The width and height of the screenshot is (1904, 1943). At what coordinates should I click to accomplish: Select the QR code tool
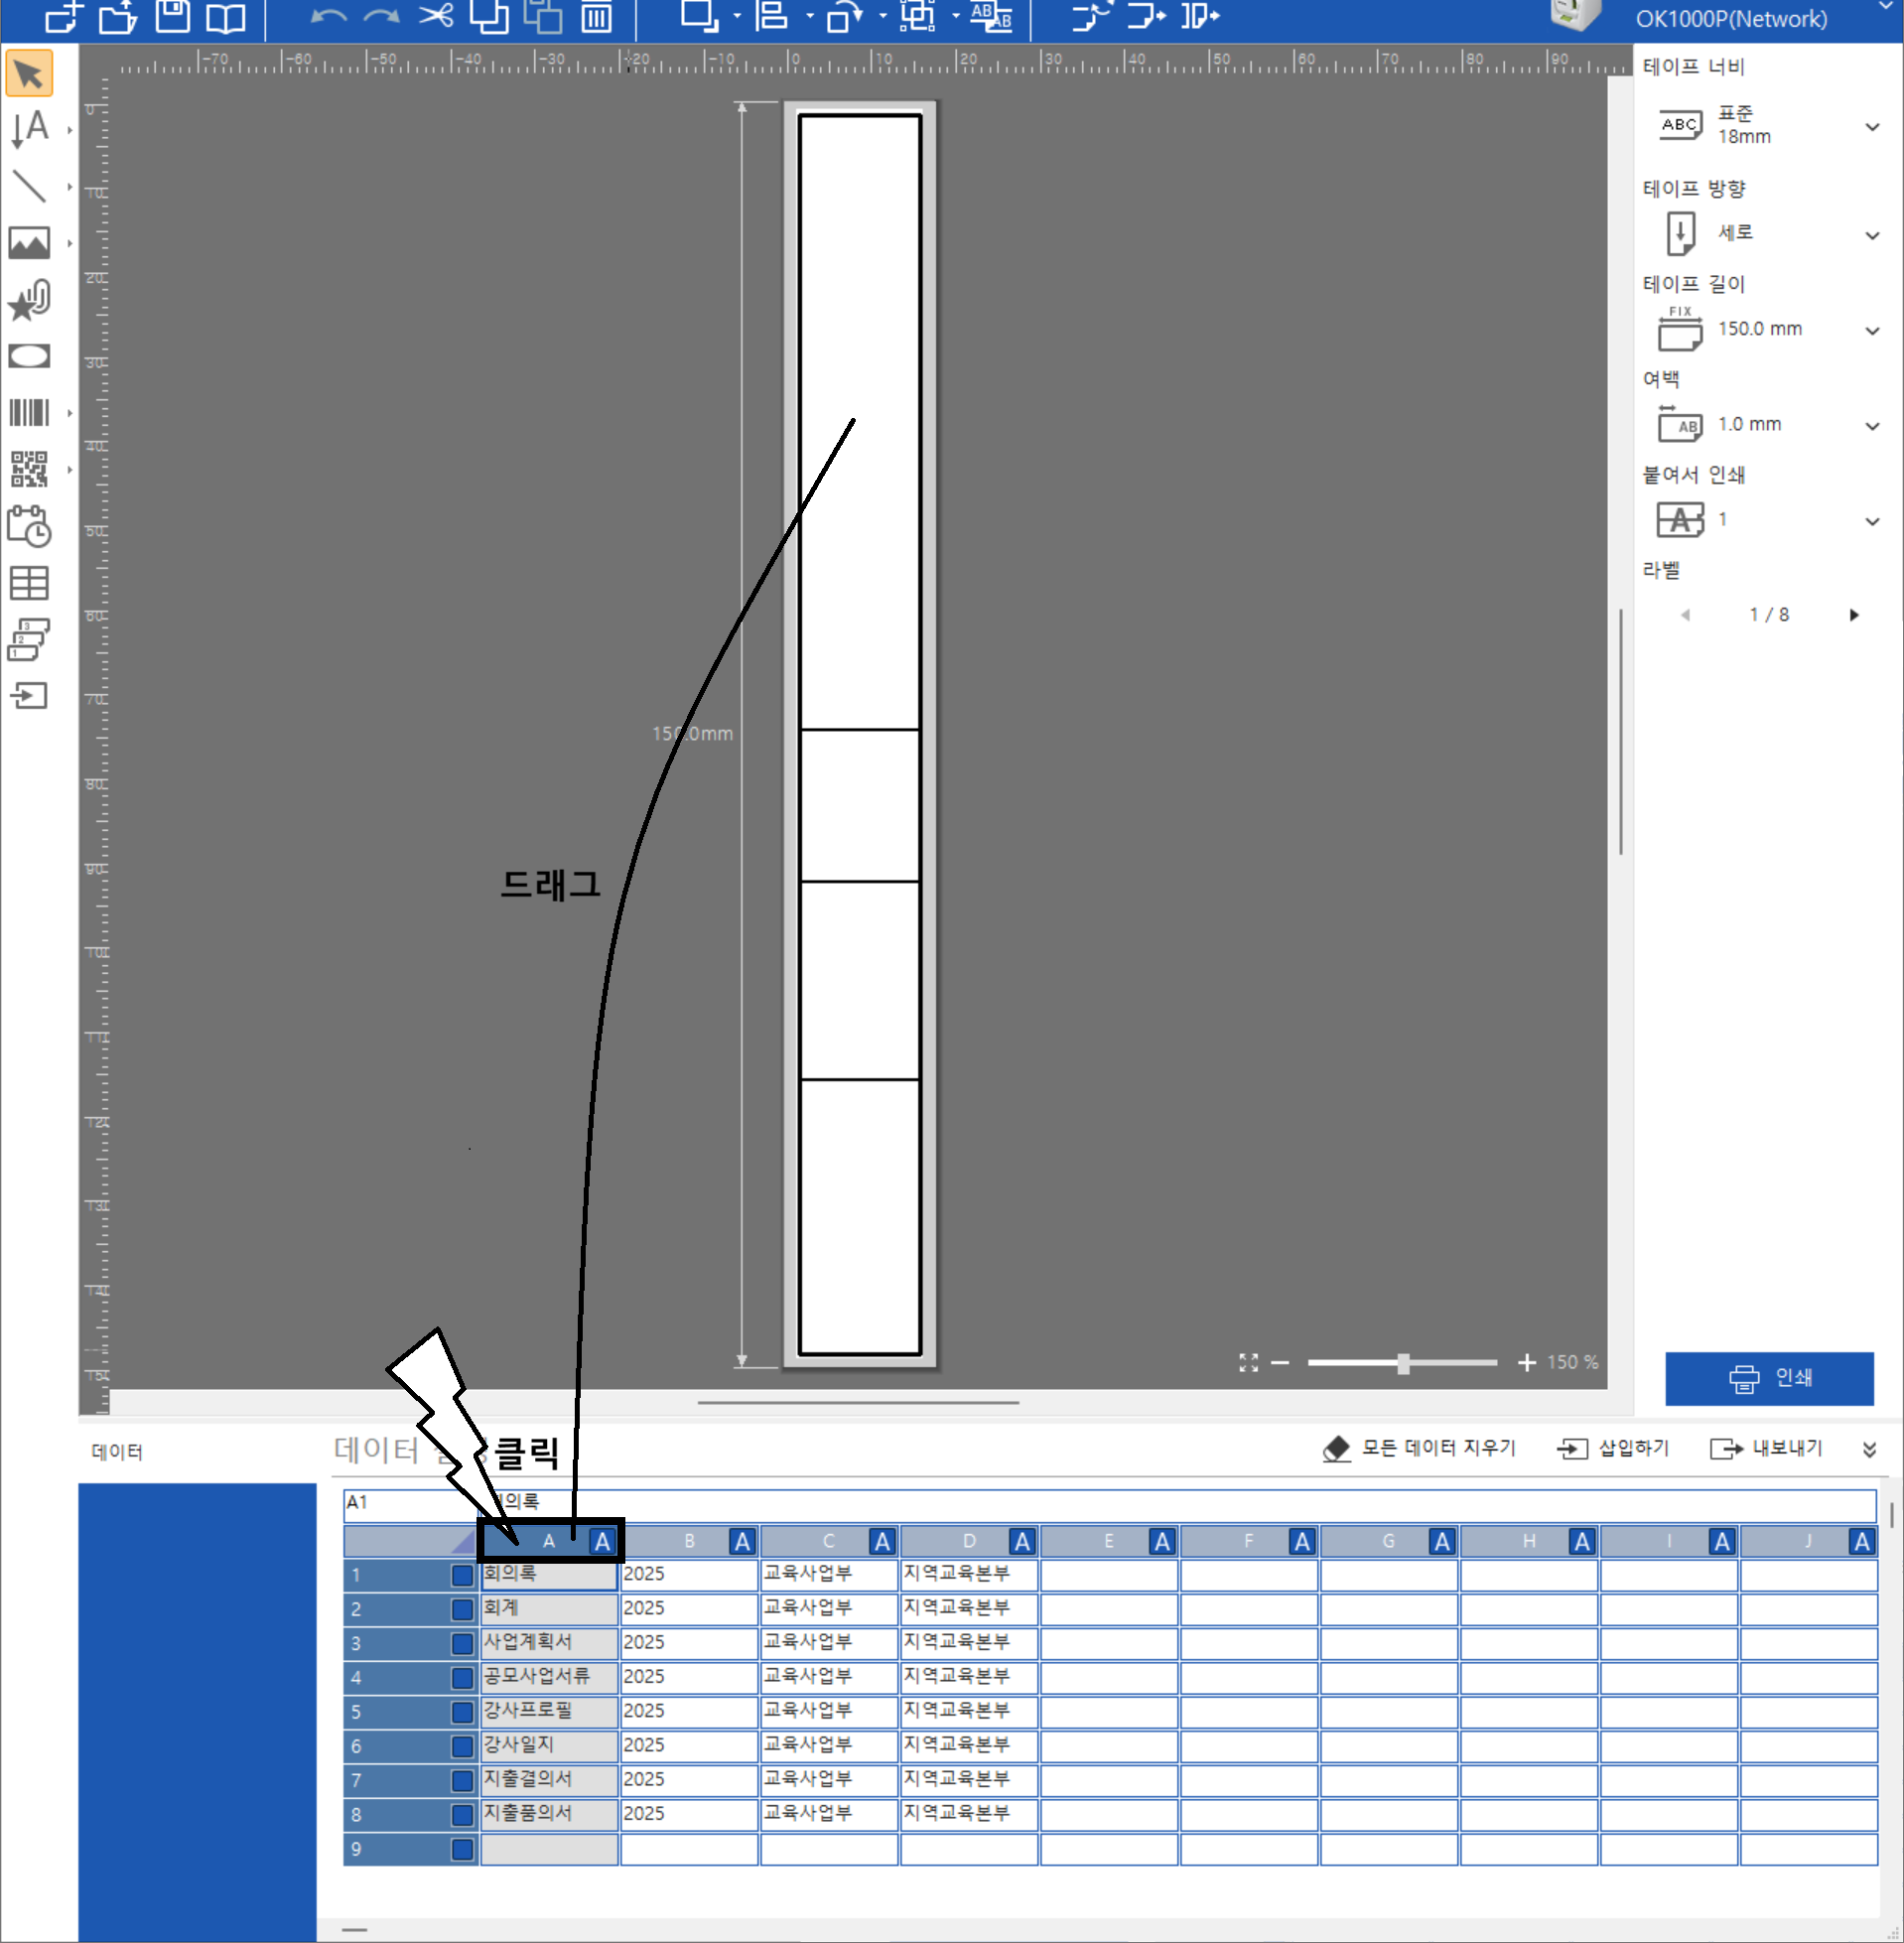click(29, 469)
